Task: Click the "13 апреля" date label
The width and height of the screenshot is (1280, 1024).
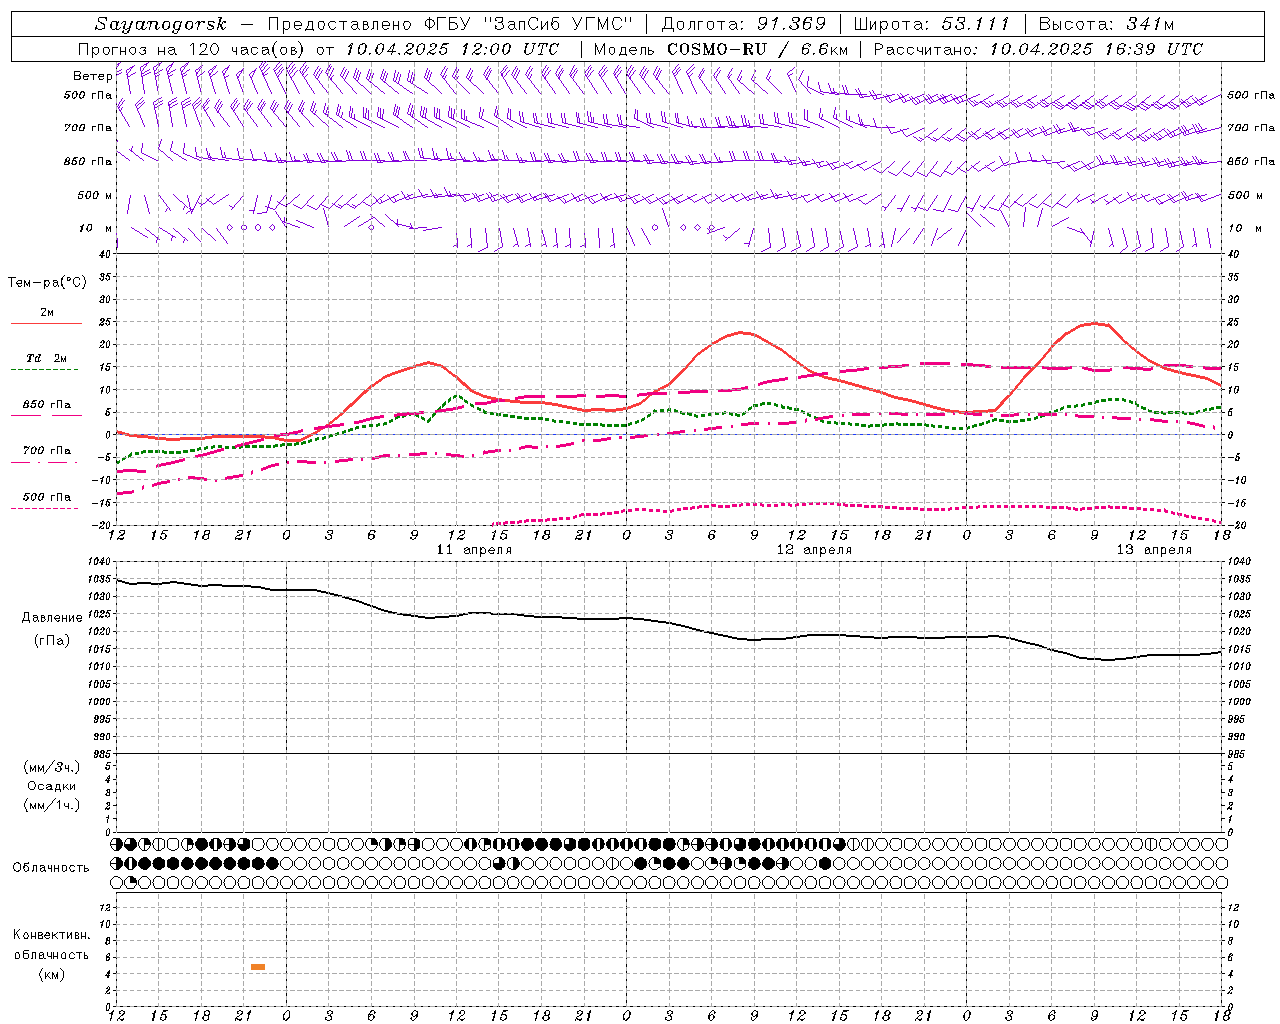Action: pos(1154,550)
